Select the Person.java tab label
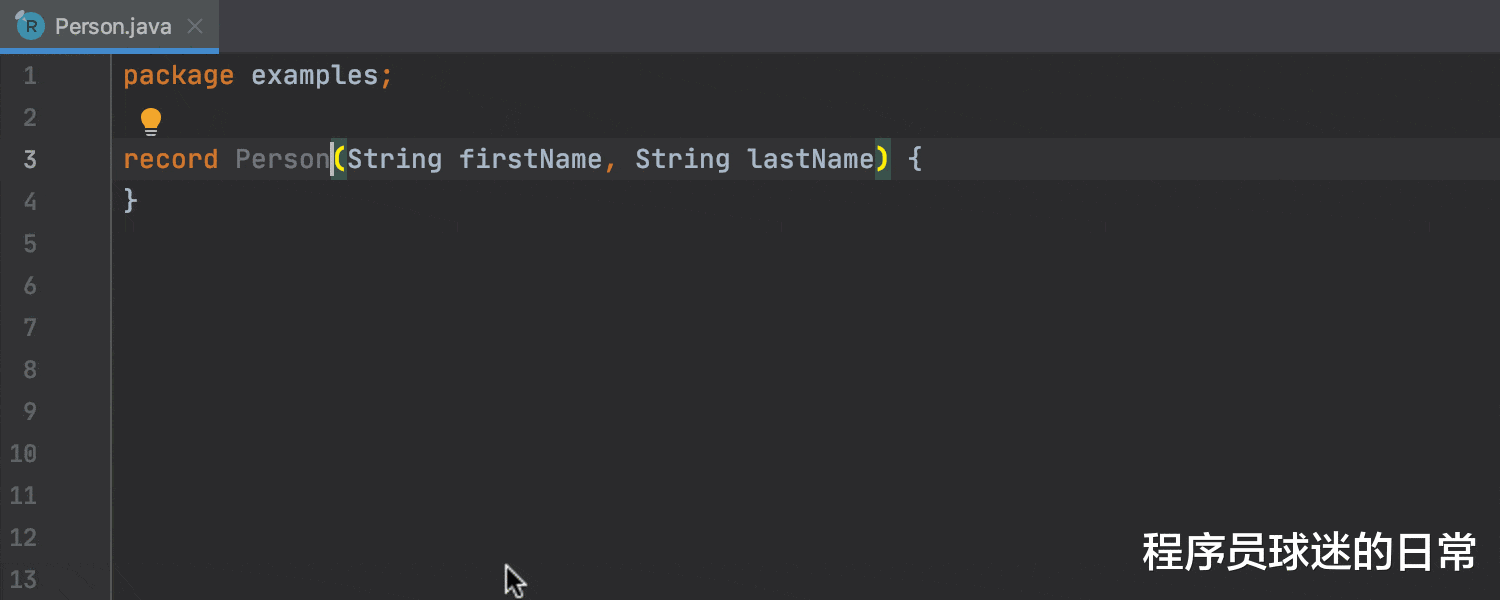The image size is (1500, 600). click(113, 27)
